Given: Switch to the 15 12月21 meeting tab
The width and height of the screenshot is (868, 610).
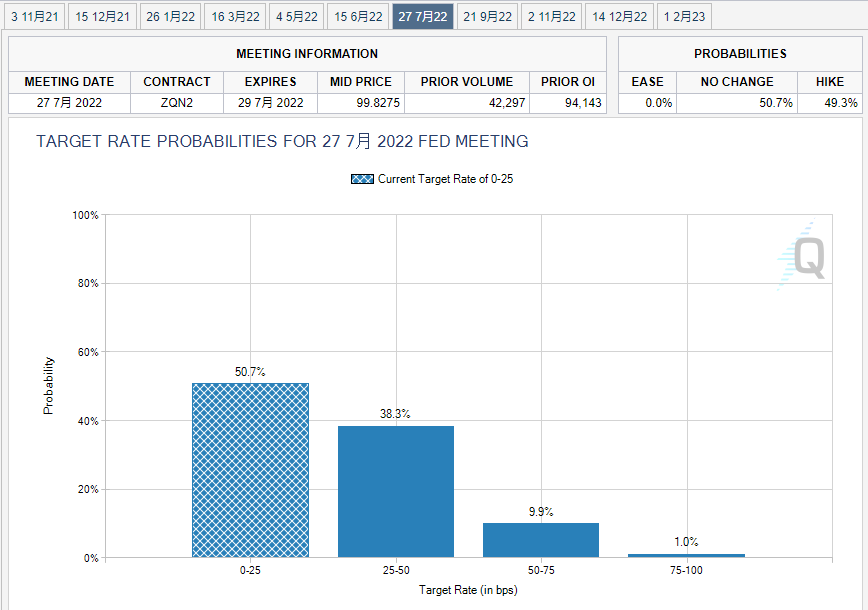Looking at the screenshot, I should pyautogui.click(x=103, y=16).
